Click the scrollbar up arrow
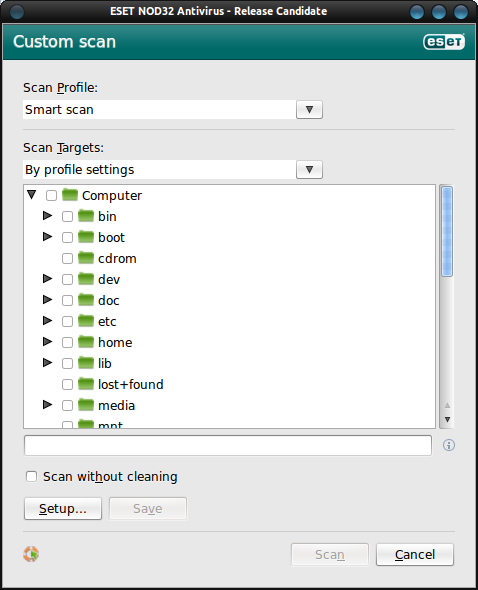The image size is (478, 590). 447,406
